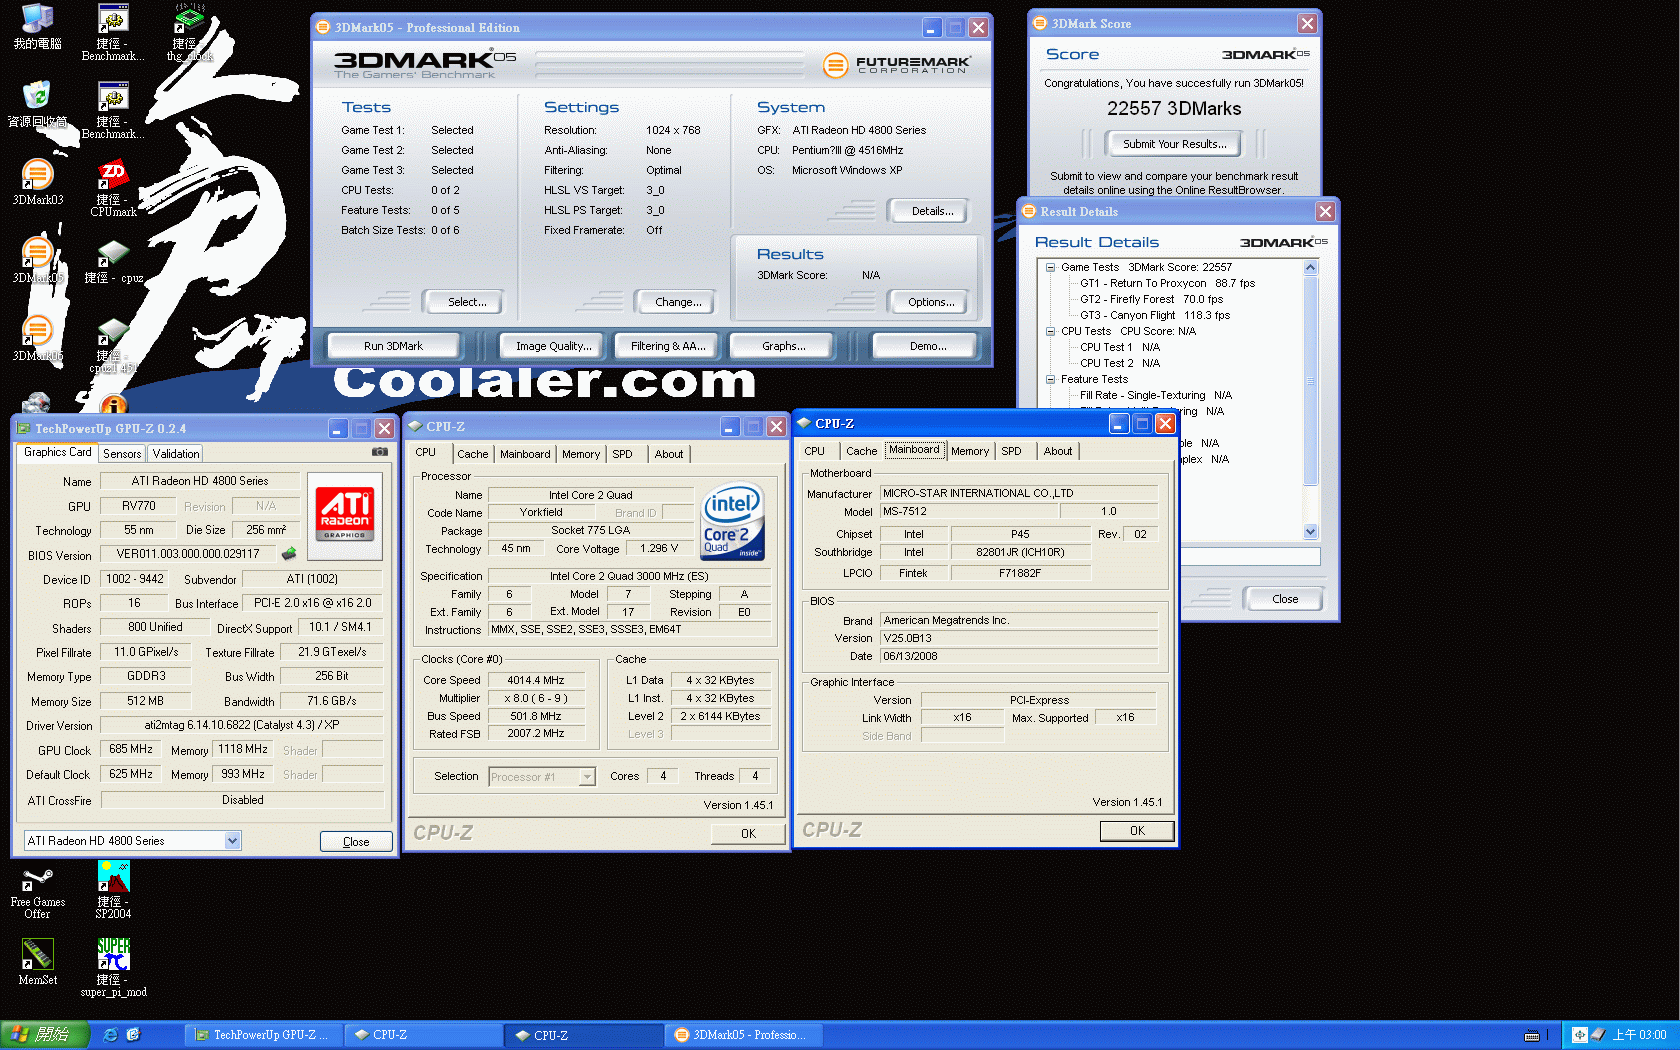Open Memory tab in CPU-Z processor window
Viewport: 1680px width, 1050px height.
(x=581, y=454)
